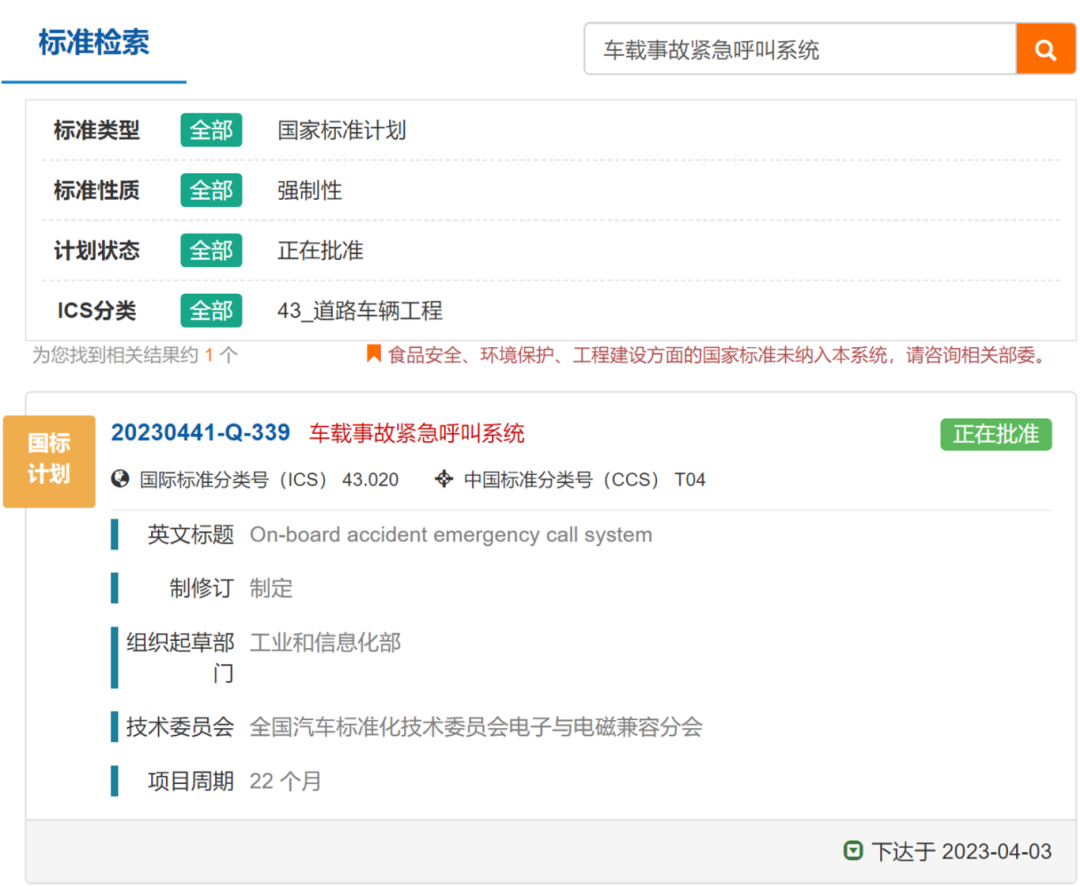
Task: Click the 标准类型 filter label
Action: pos(96,130)
